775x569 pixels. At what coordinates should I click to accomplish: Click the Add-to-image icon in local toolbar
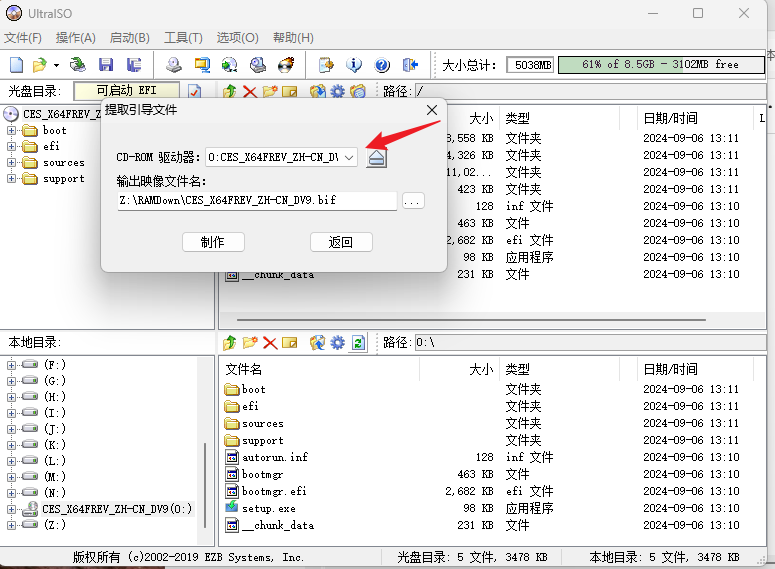[x=317, y=342]
